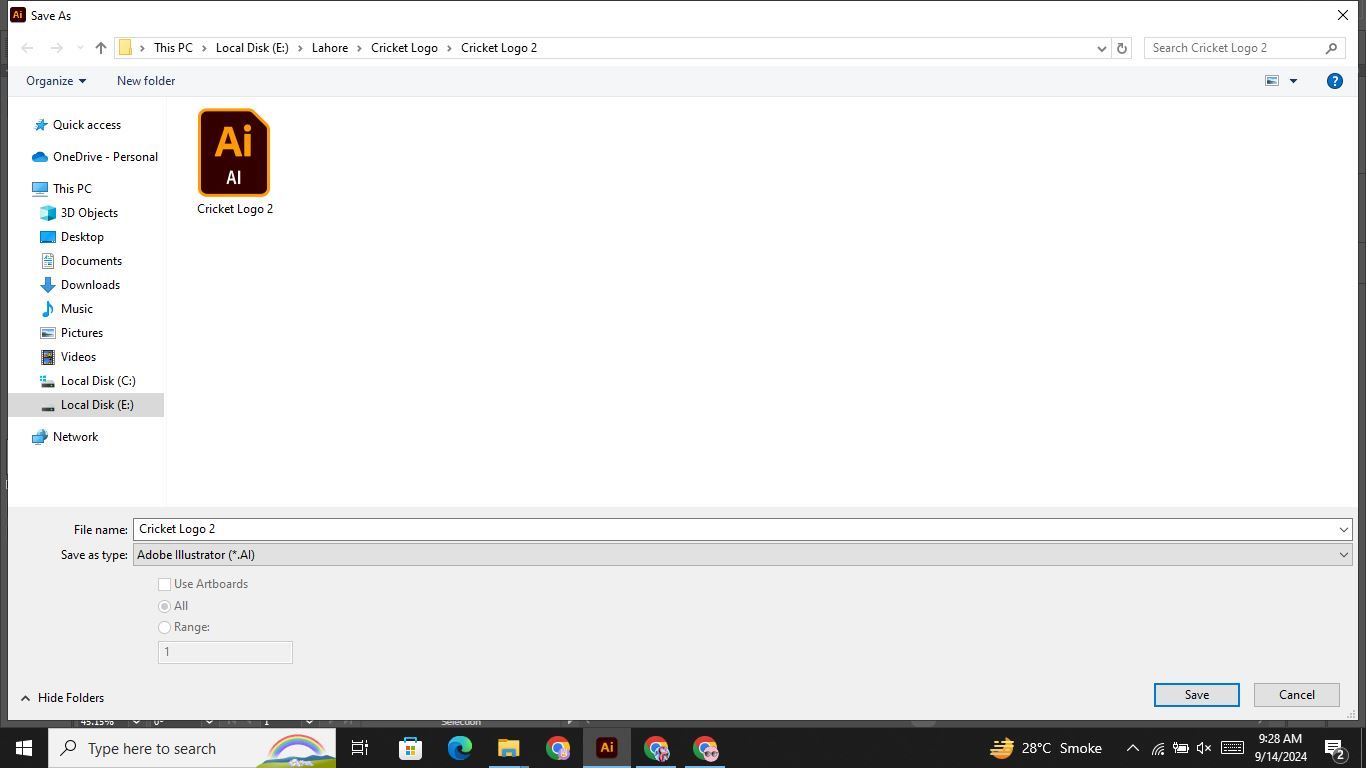The width and height of the screenshot is (1366, 768).
Task: Click the muted volume icon
Action: coord(1204,748)
